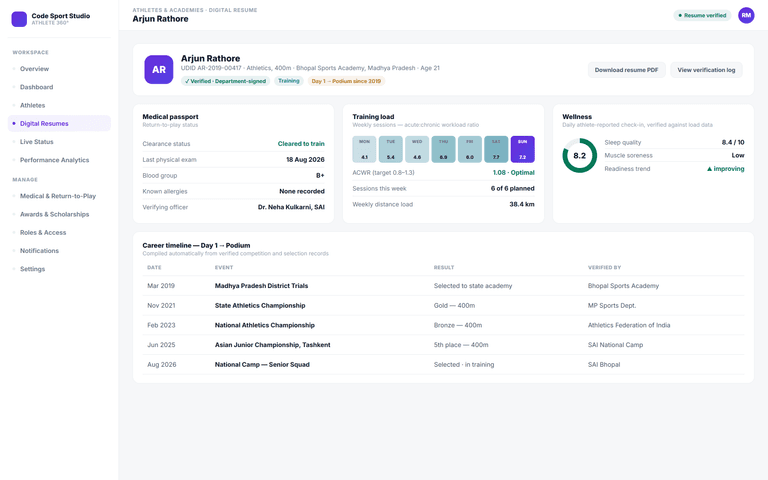Click the EVENT column header
This screenshot has width=768, height=480.
[x=224, y=267]
